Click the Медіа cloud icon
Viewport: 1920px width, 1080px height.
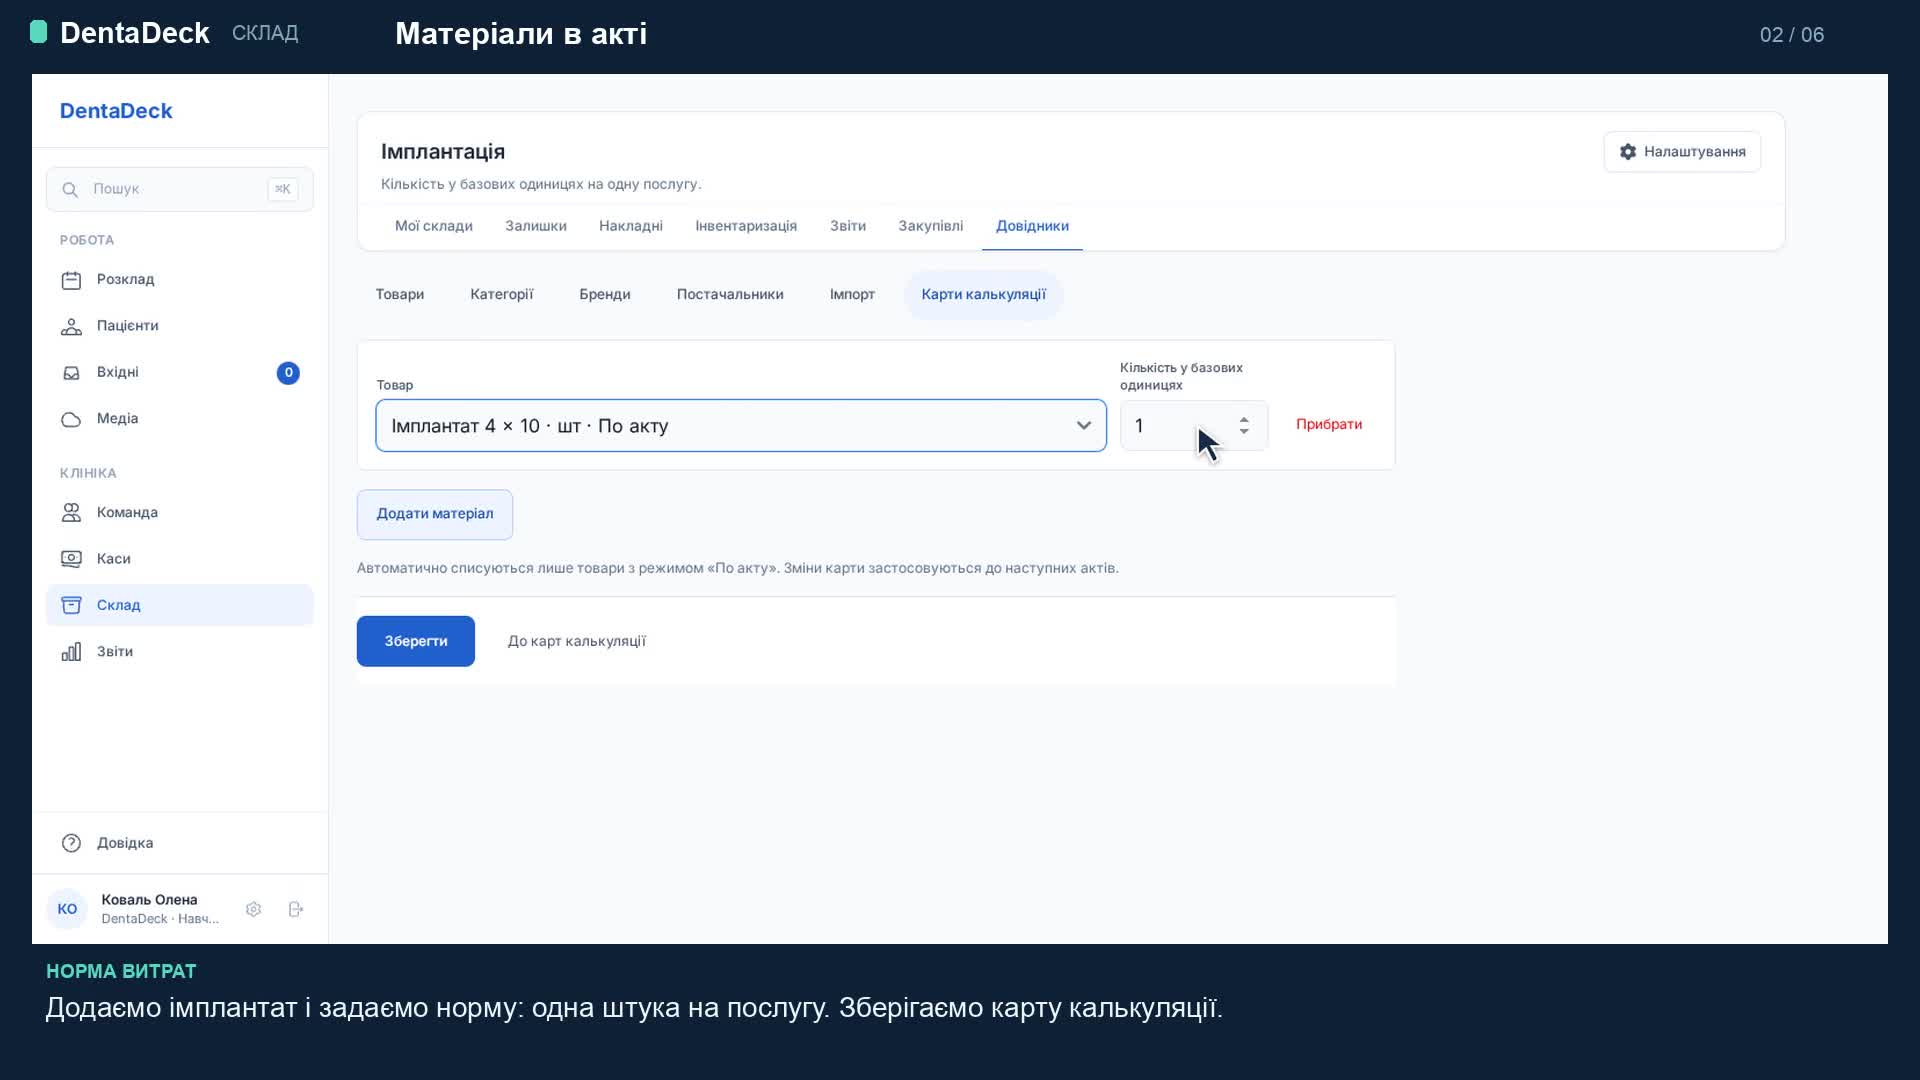(71, 419)
